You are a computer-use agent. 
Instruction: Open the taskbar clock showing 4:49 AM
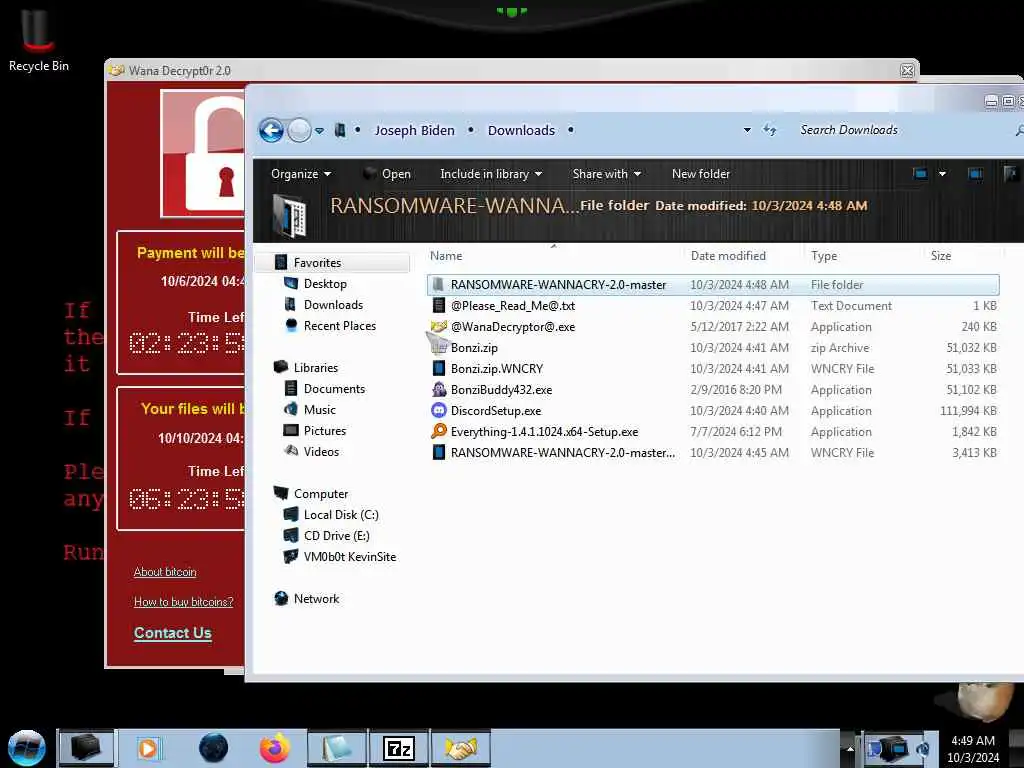[x=973, y=749]
